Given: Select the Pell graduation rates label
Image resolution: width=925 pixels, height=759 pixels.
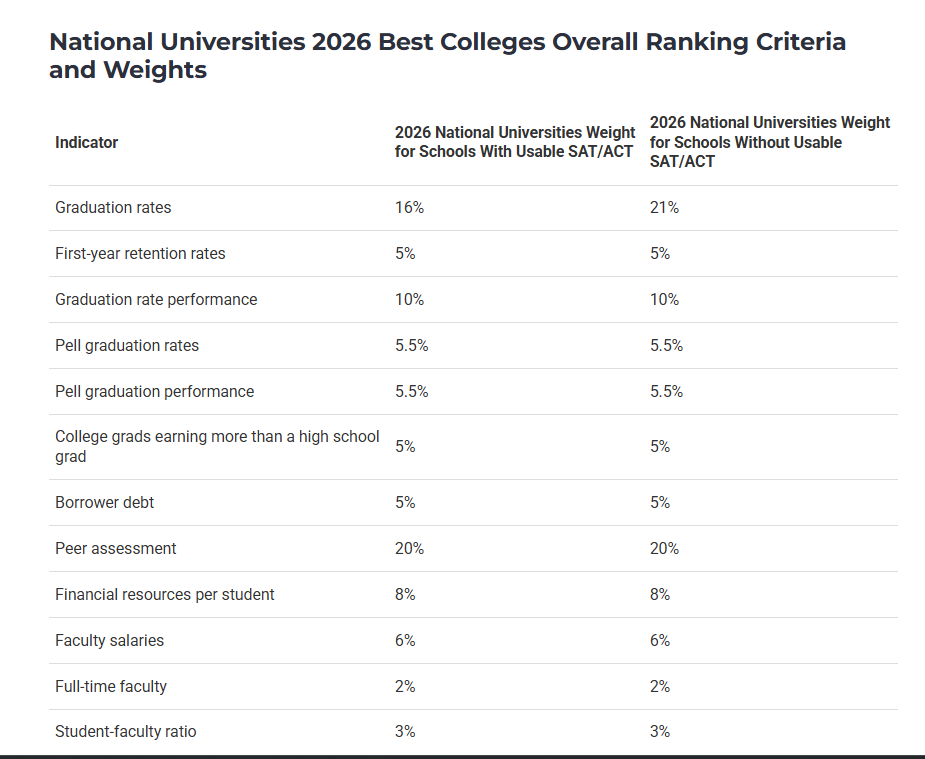Looking at the screenshot, I should coord(127,346).
